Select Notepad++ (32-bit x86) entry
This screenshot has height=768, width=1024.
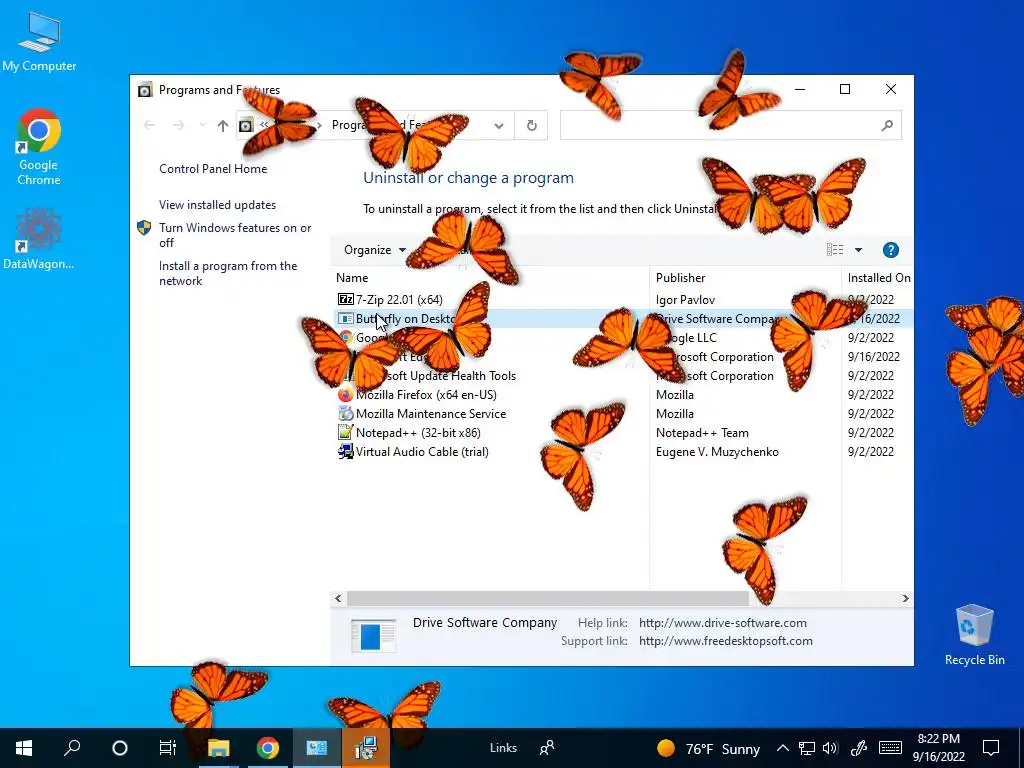tap(418, 432)
